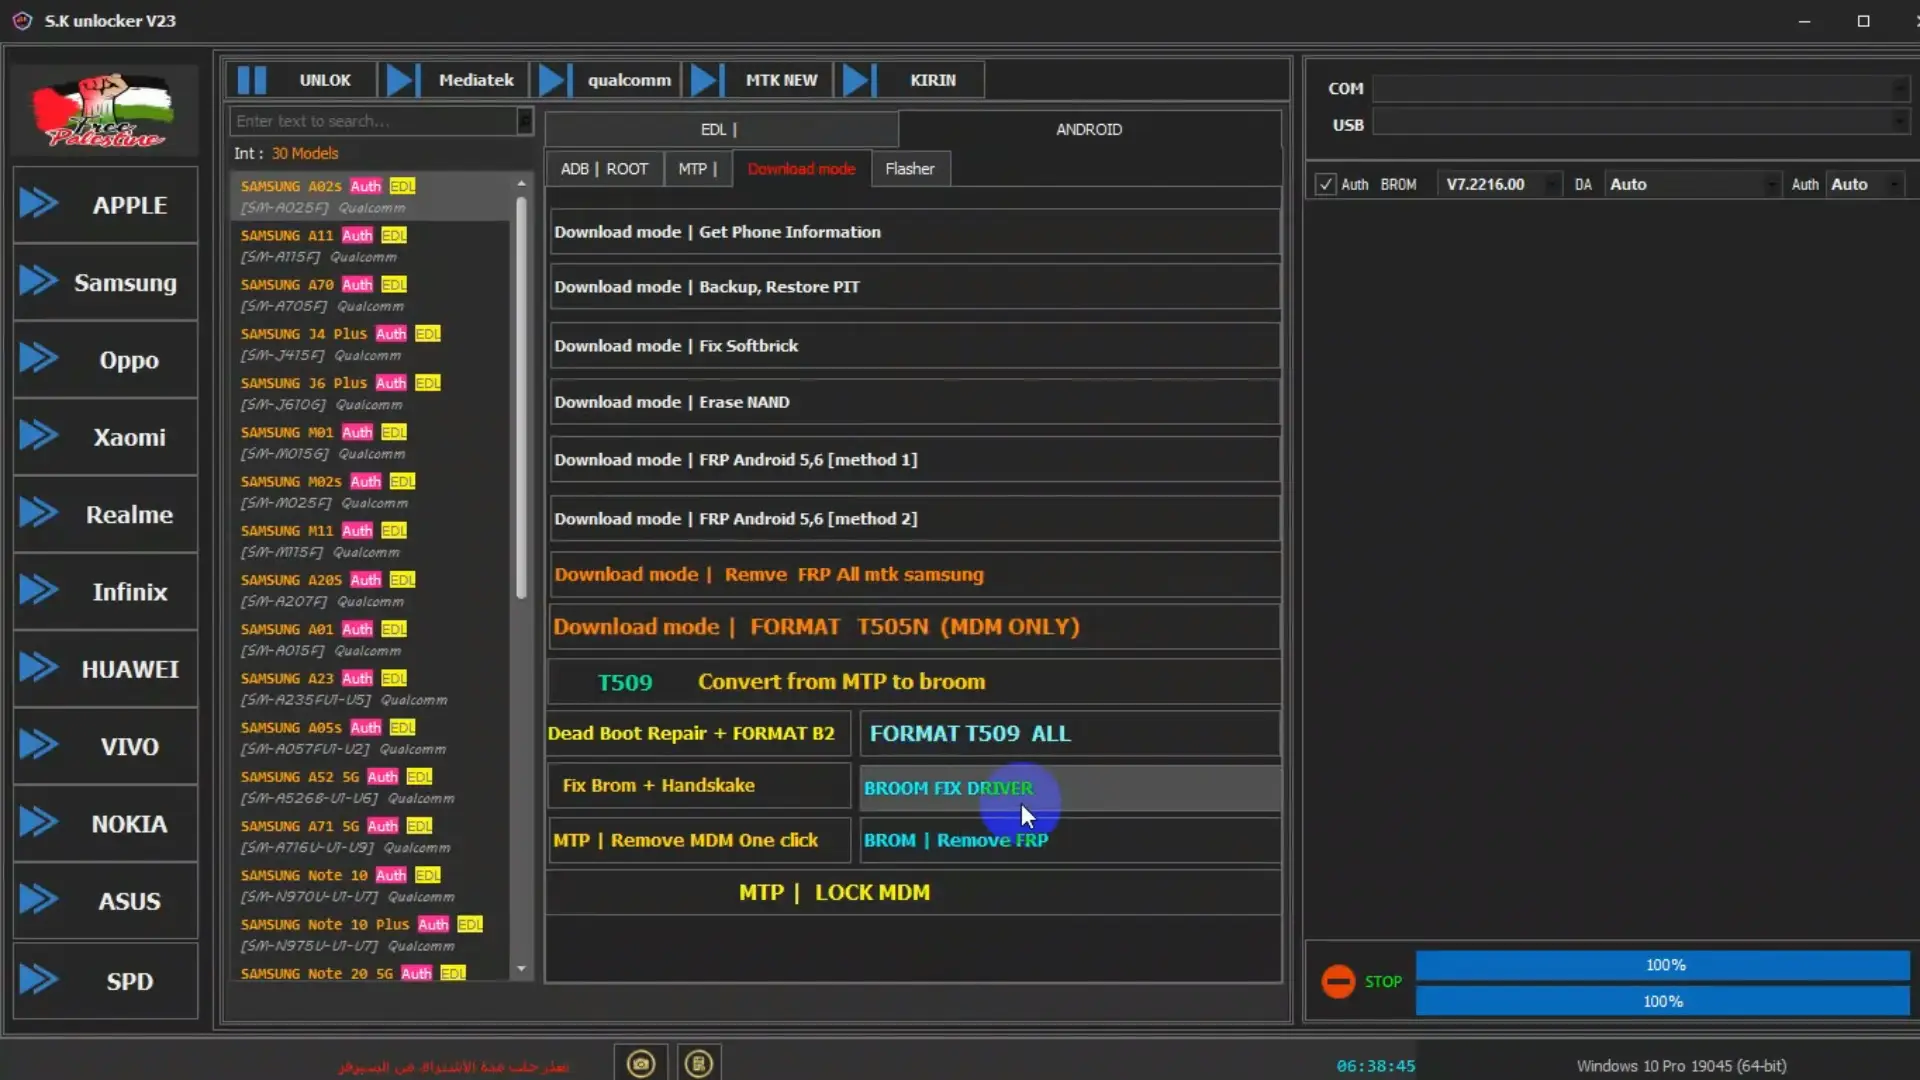Click the model search text field

pyautogui.click(x=374, y=121)
